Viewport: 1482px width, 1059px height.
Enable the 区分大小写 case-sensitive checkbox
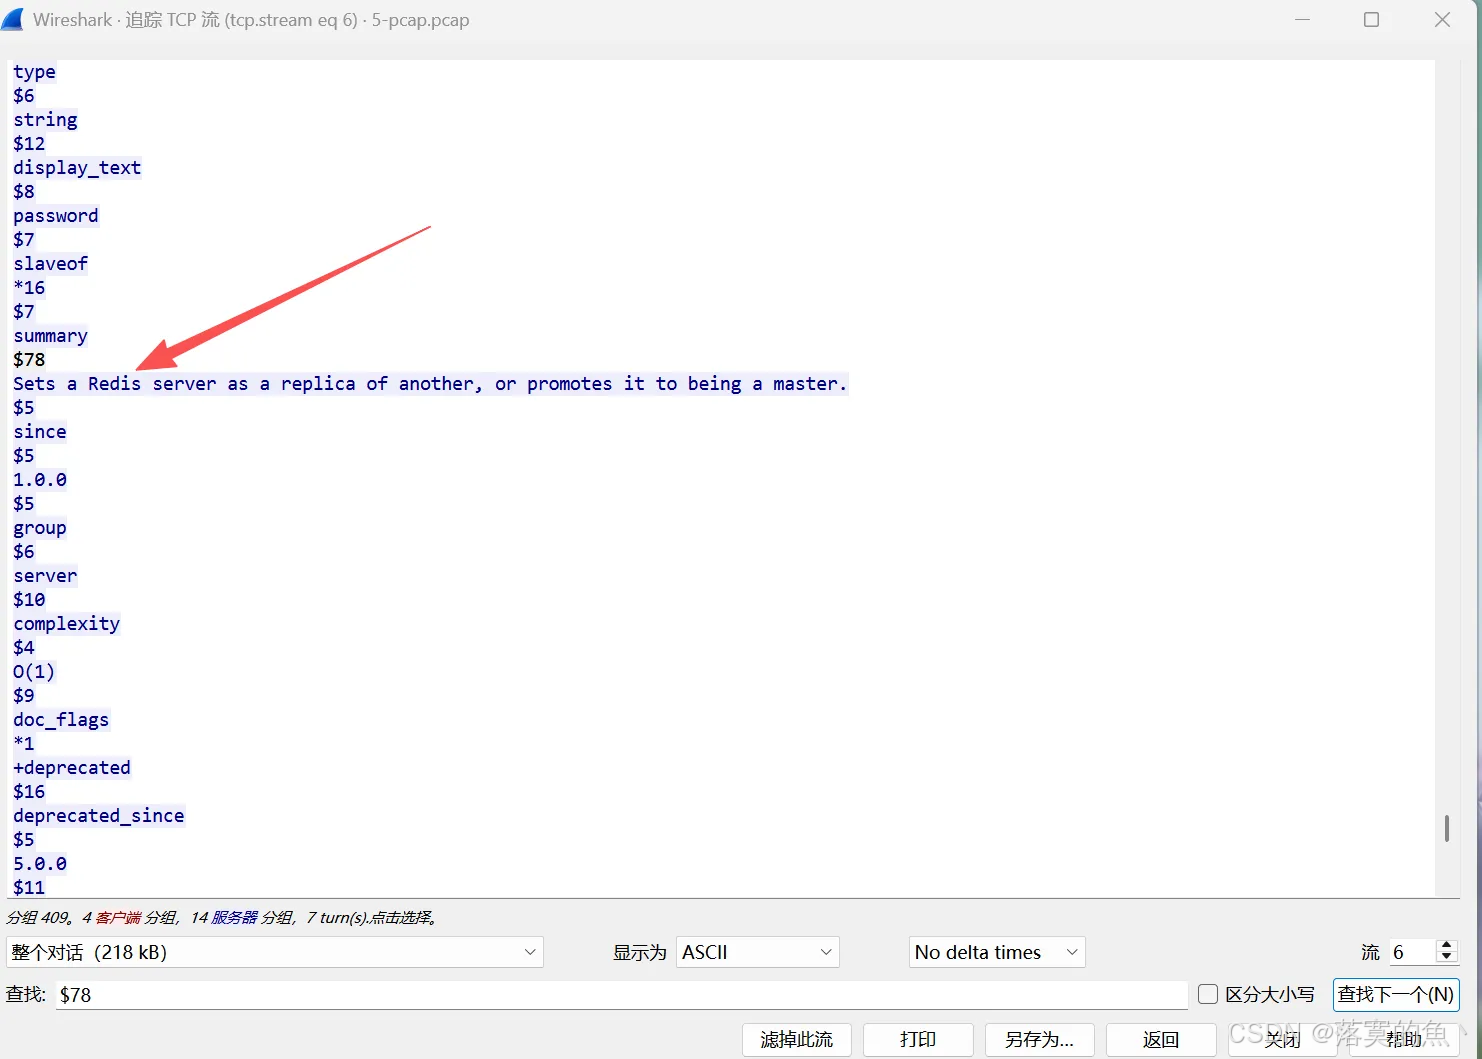tap(1208, 994)
